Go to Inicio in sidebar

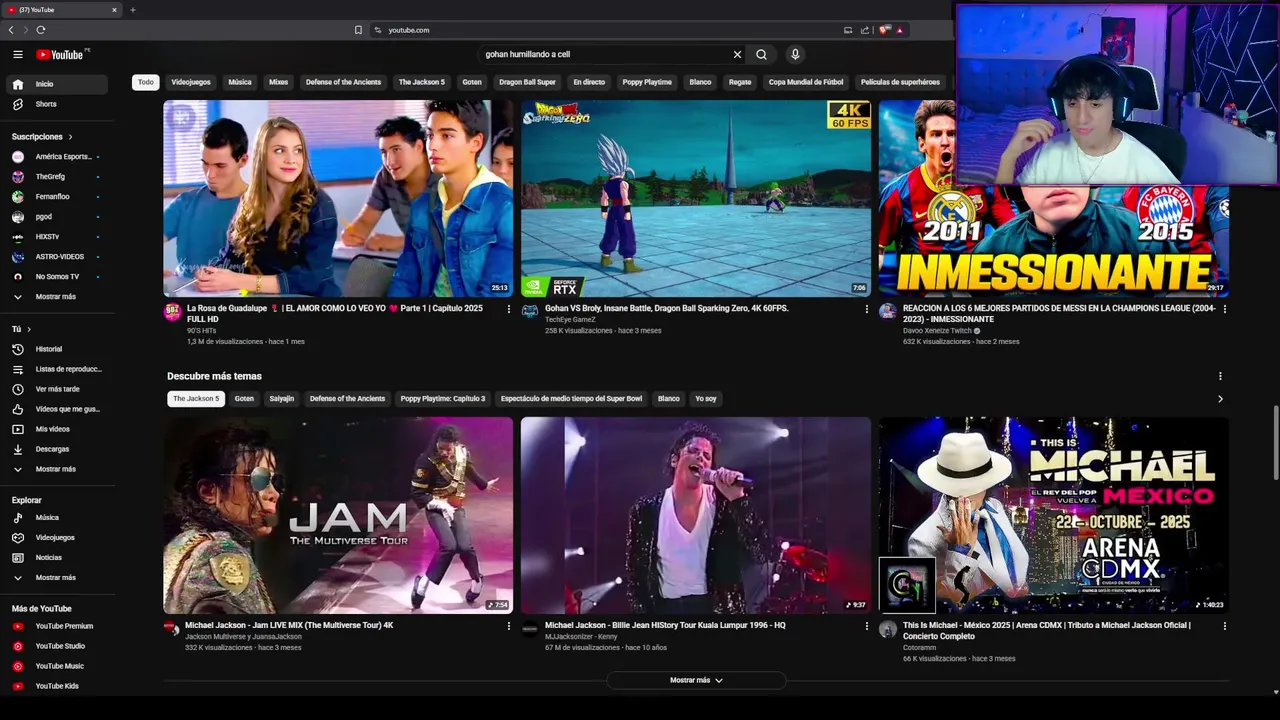[x=56, y=84]
